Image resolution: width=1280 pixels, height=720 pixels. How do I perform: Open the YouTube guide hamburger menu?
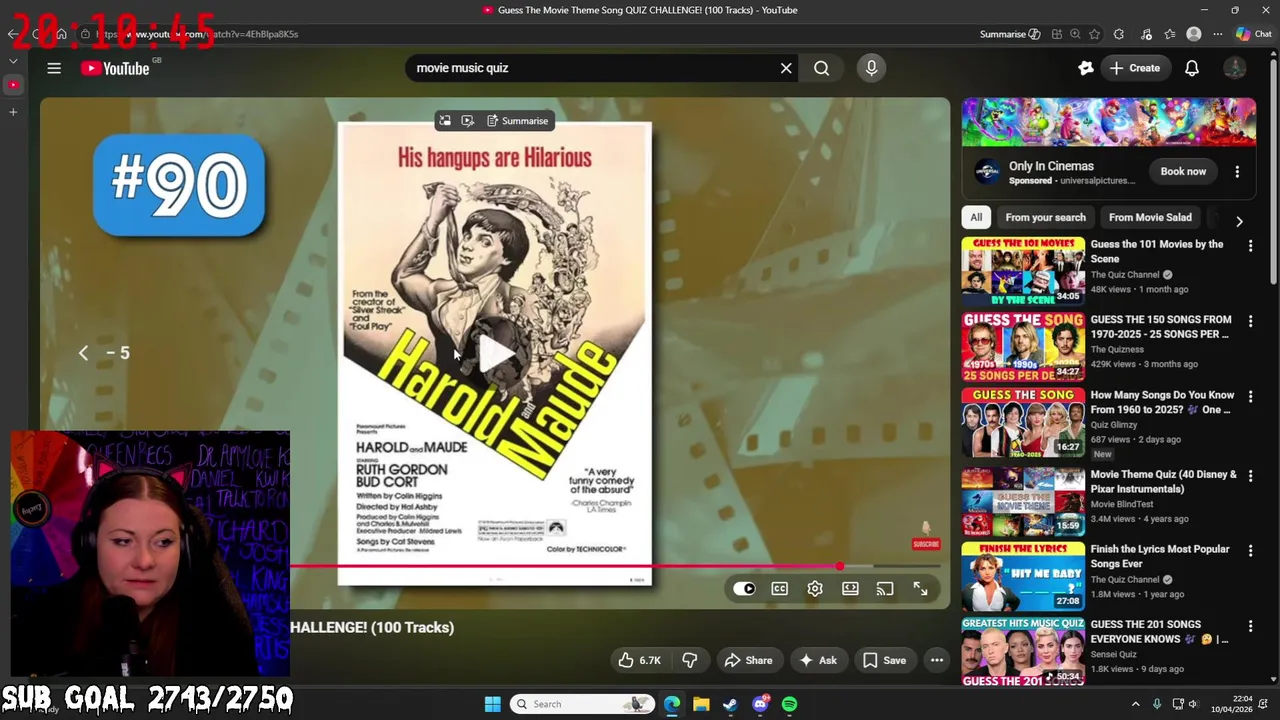[x=54, y=68]
